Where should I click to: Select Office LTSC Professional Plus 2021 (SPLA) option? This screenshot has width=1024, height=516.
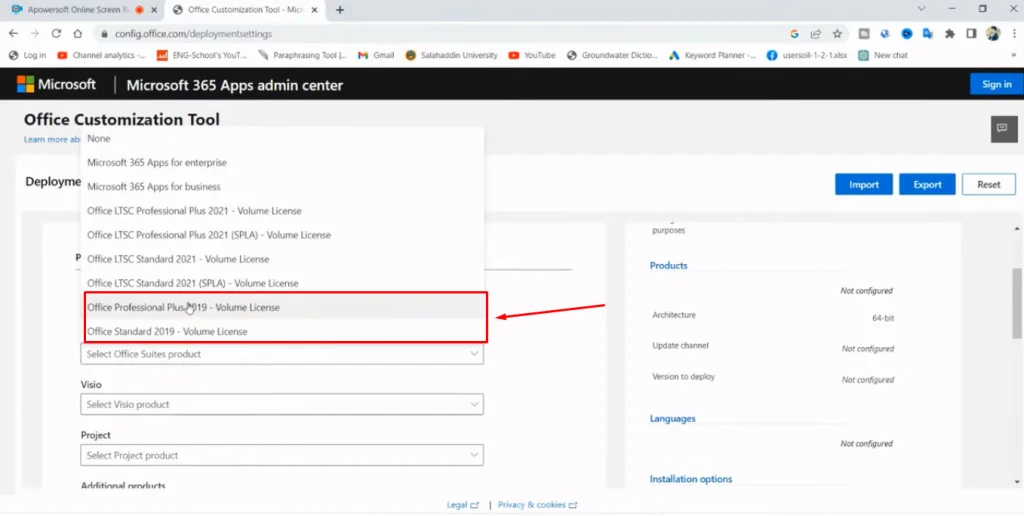(x=282, y=235)
